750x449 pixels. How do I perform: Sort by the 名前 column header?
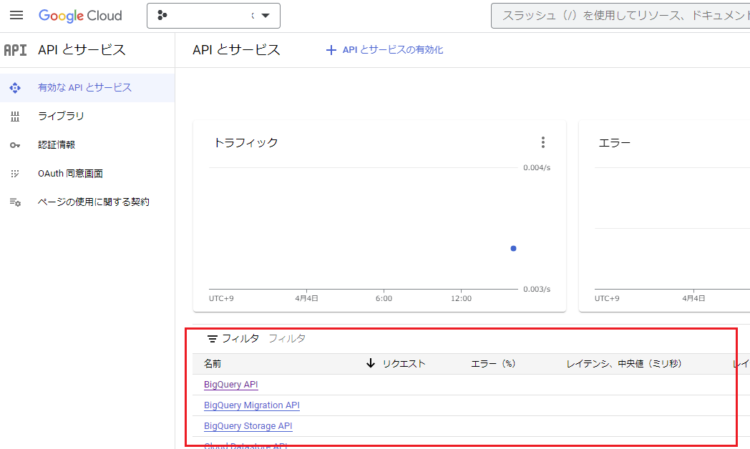pyautogui.click(x=212, y=364)
